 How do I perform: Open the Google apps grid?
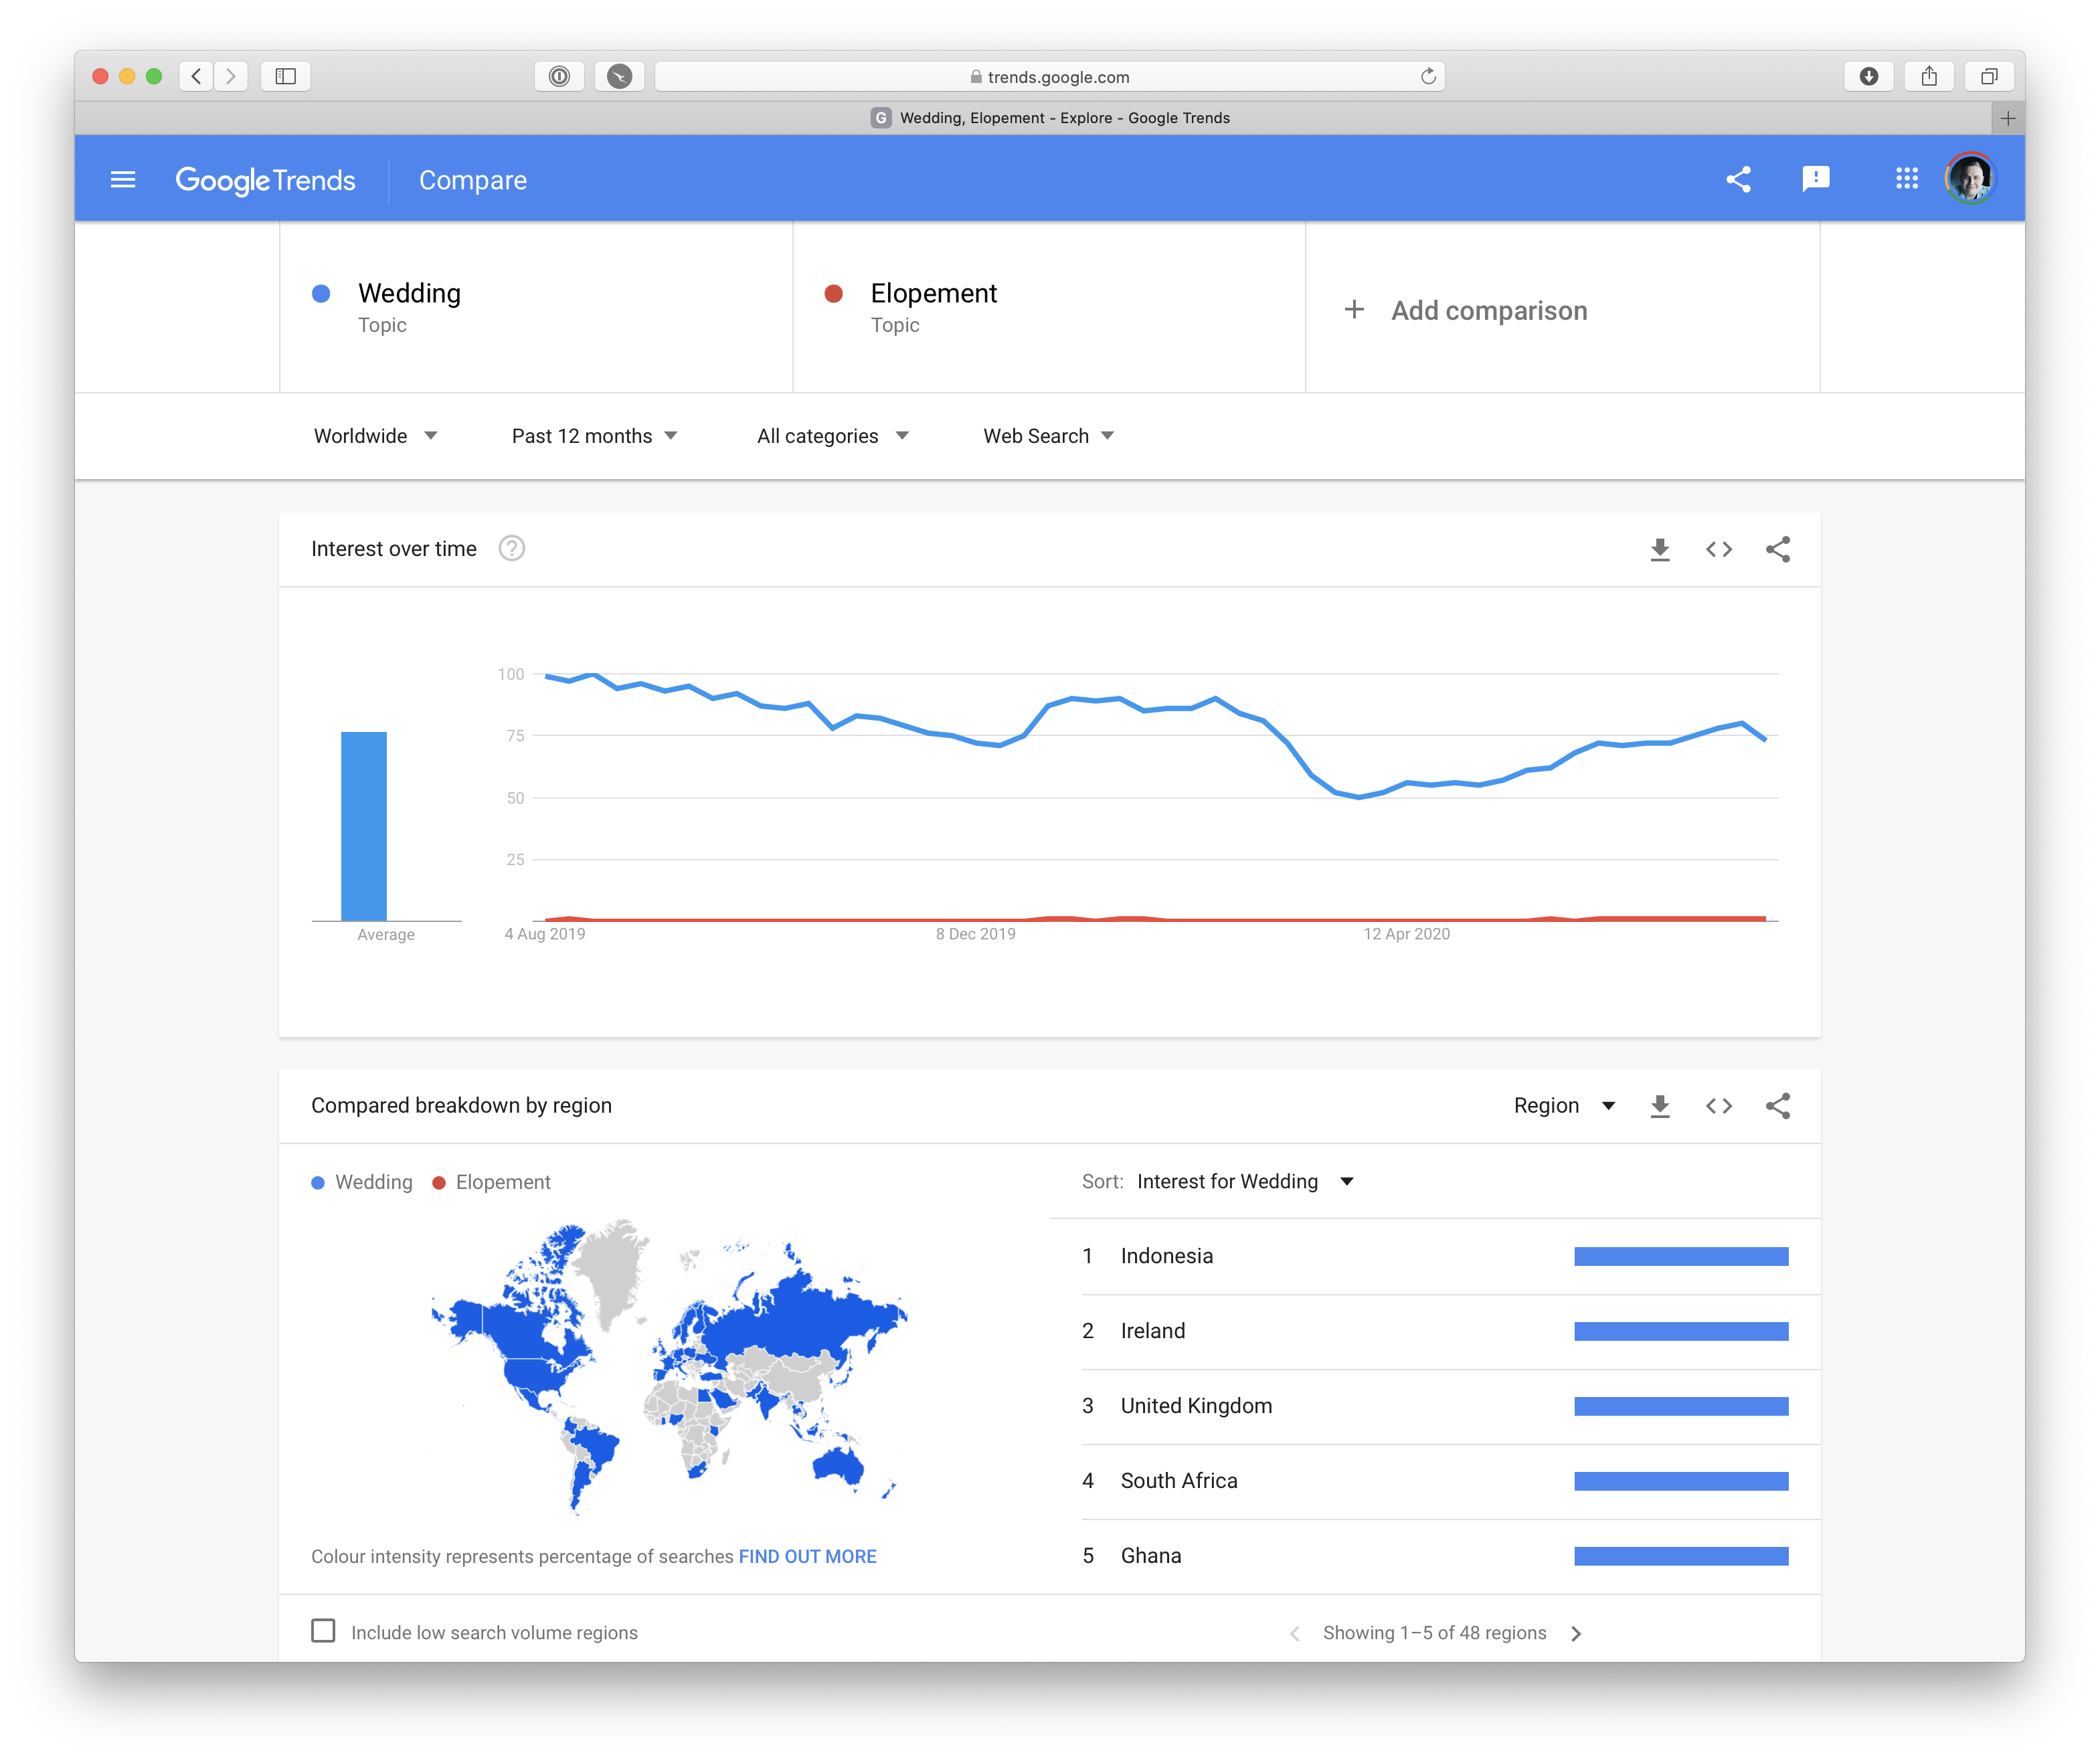[x=1906, y=179]
